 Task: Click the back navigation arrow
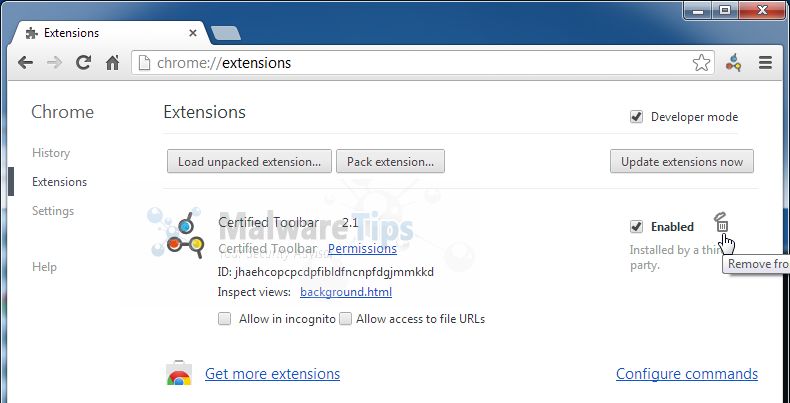[26, 62]
